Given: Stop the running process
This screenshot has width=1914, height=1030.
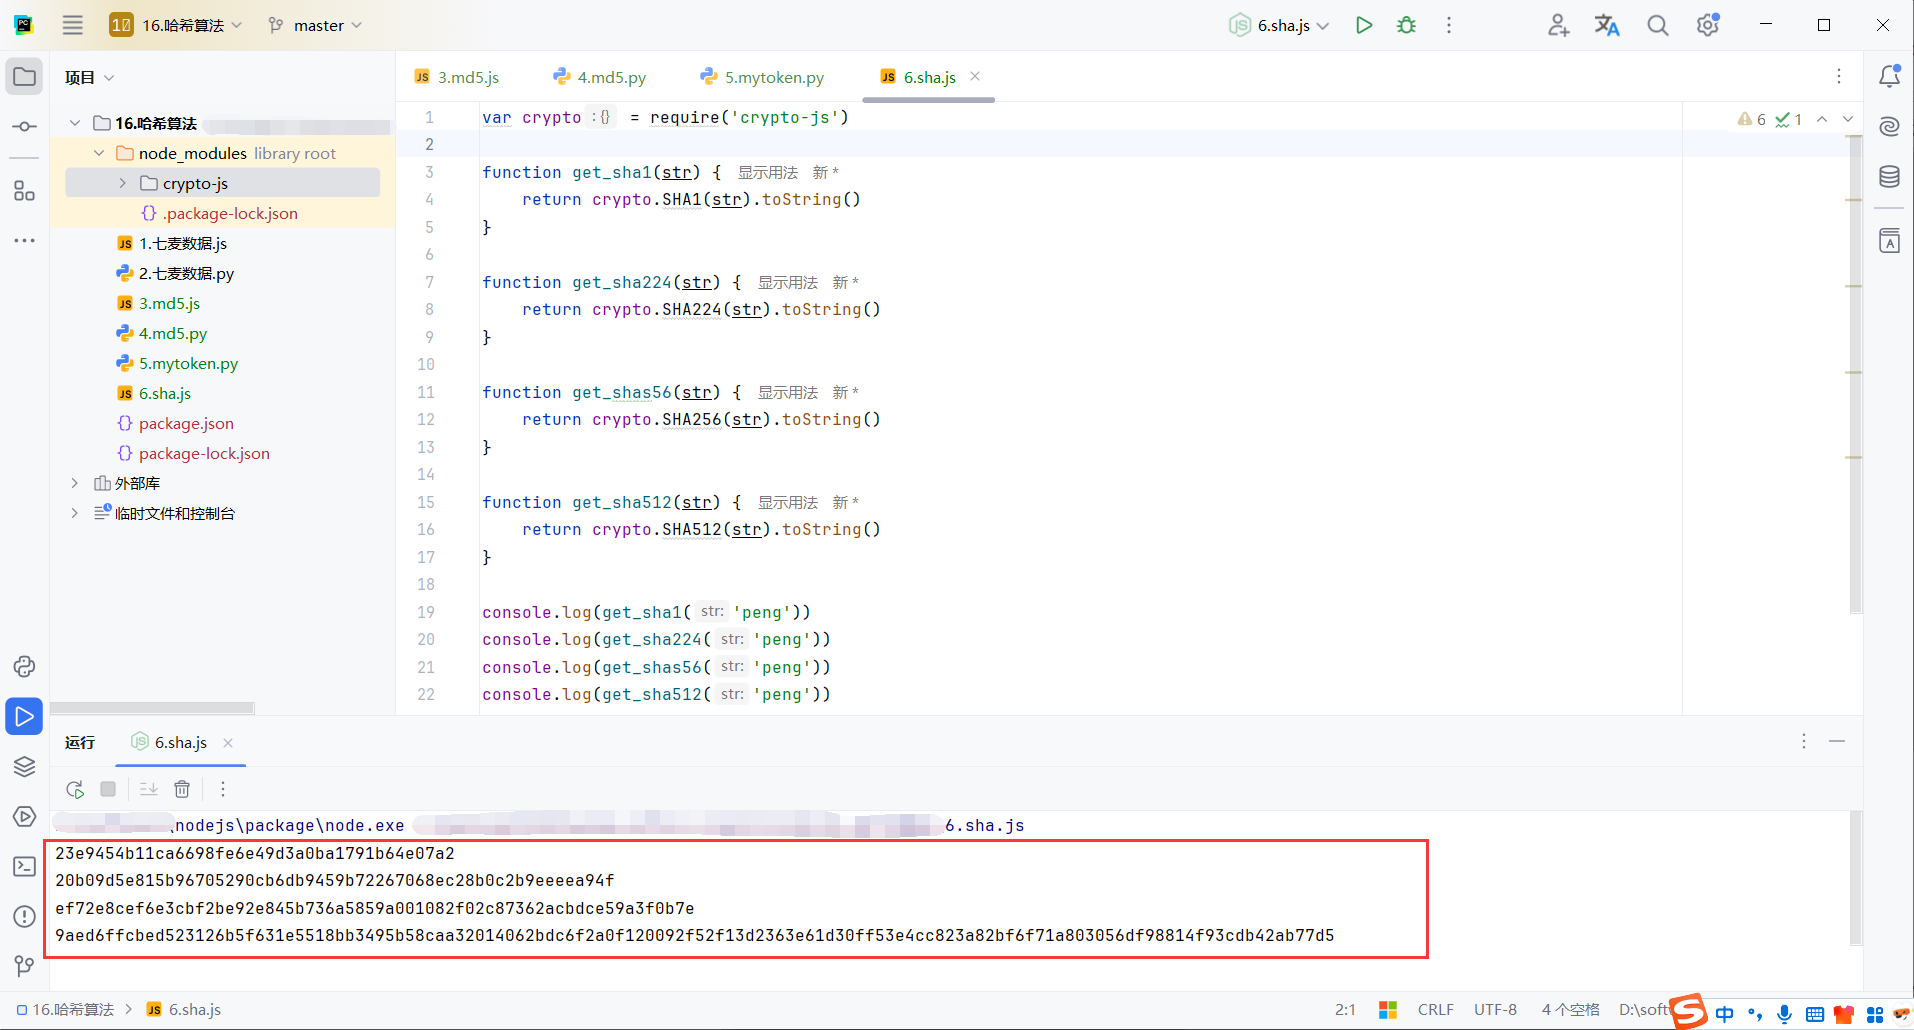Looking at the screenshot, I should tap(108, 789).
